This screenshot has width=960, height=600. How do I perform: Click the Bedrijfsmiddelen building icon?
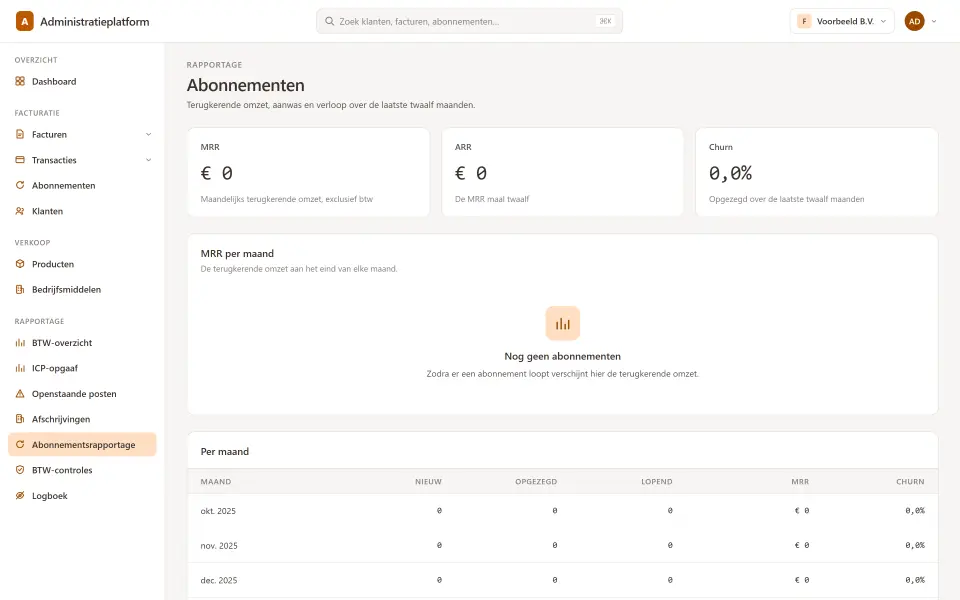[x=20, y=290]
